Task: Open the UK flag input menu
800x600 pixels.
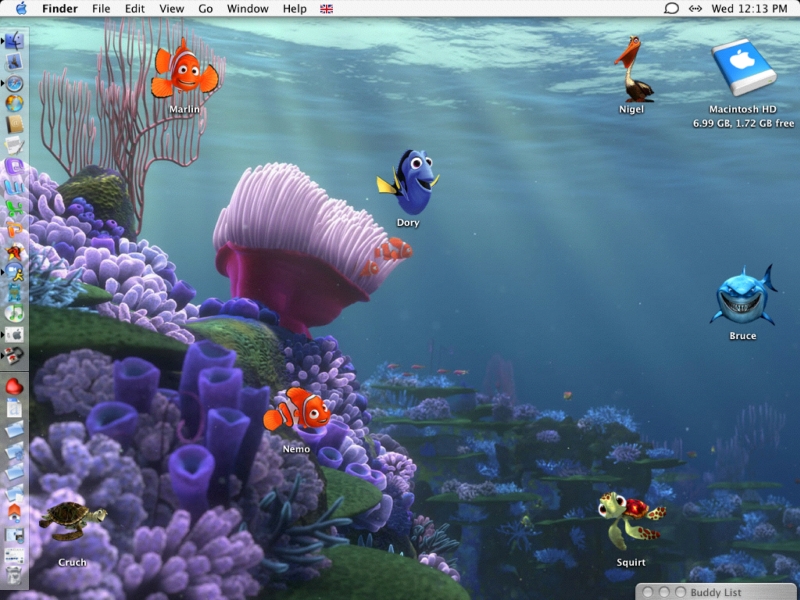Action: tap(326, 8)
